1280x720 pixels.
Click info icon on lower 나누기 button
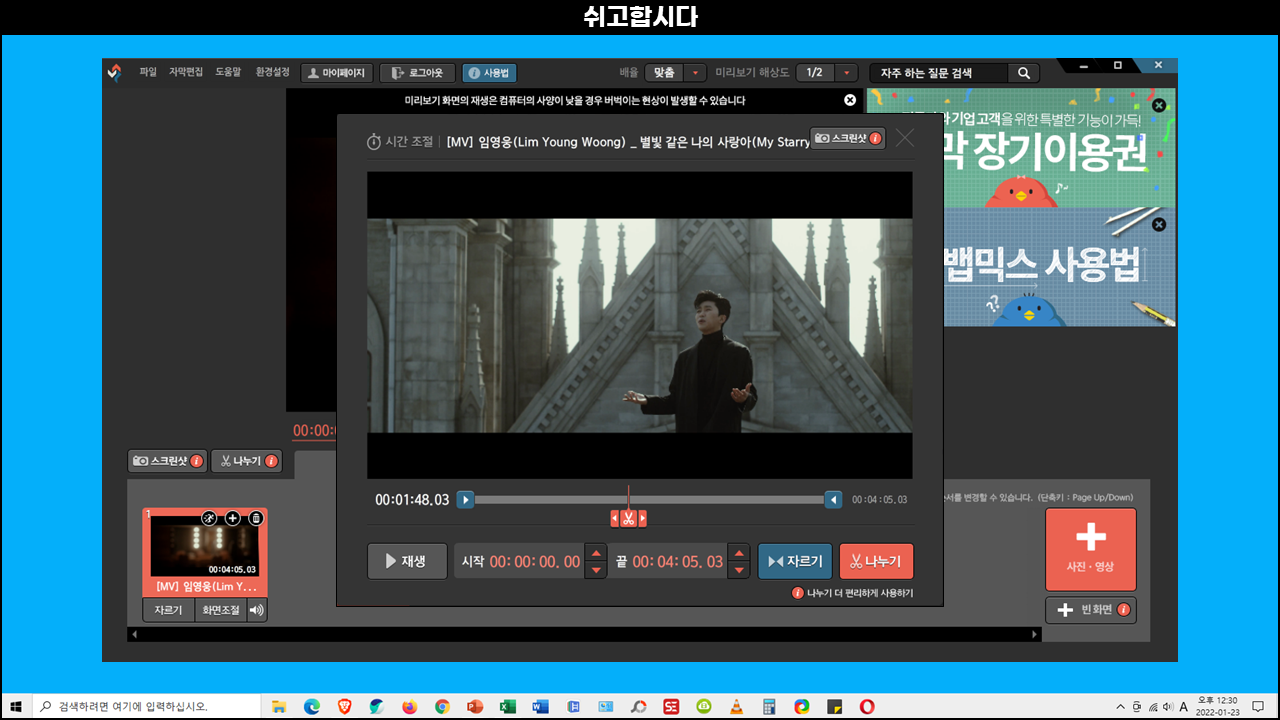271,461
